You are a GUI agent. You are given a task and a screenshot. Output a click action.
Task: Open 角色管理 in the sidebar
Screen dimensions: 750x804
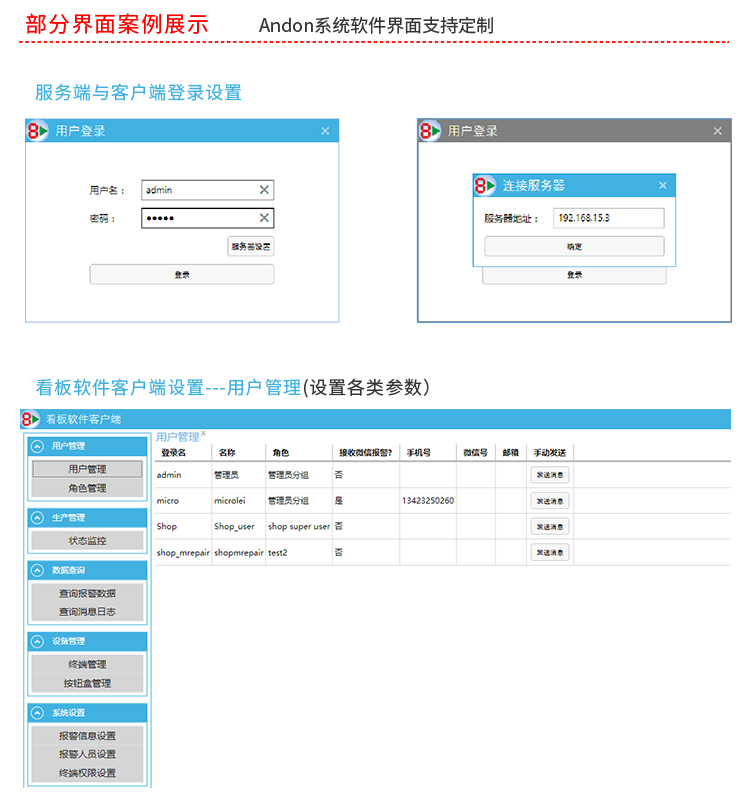[87, 488]
